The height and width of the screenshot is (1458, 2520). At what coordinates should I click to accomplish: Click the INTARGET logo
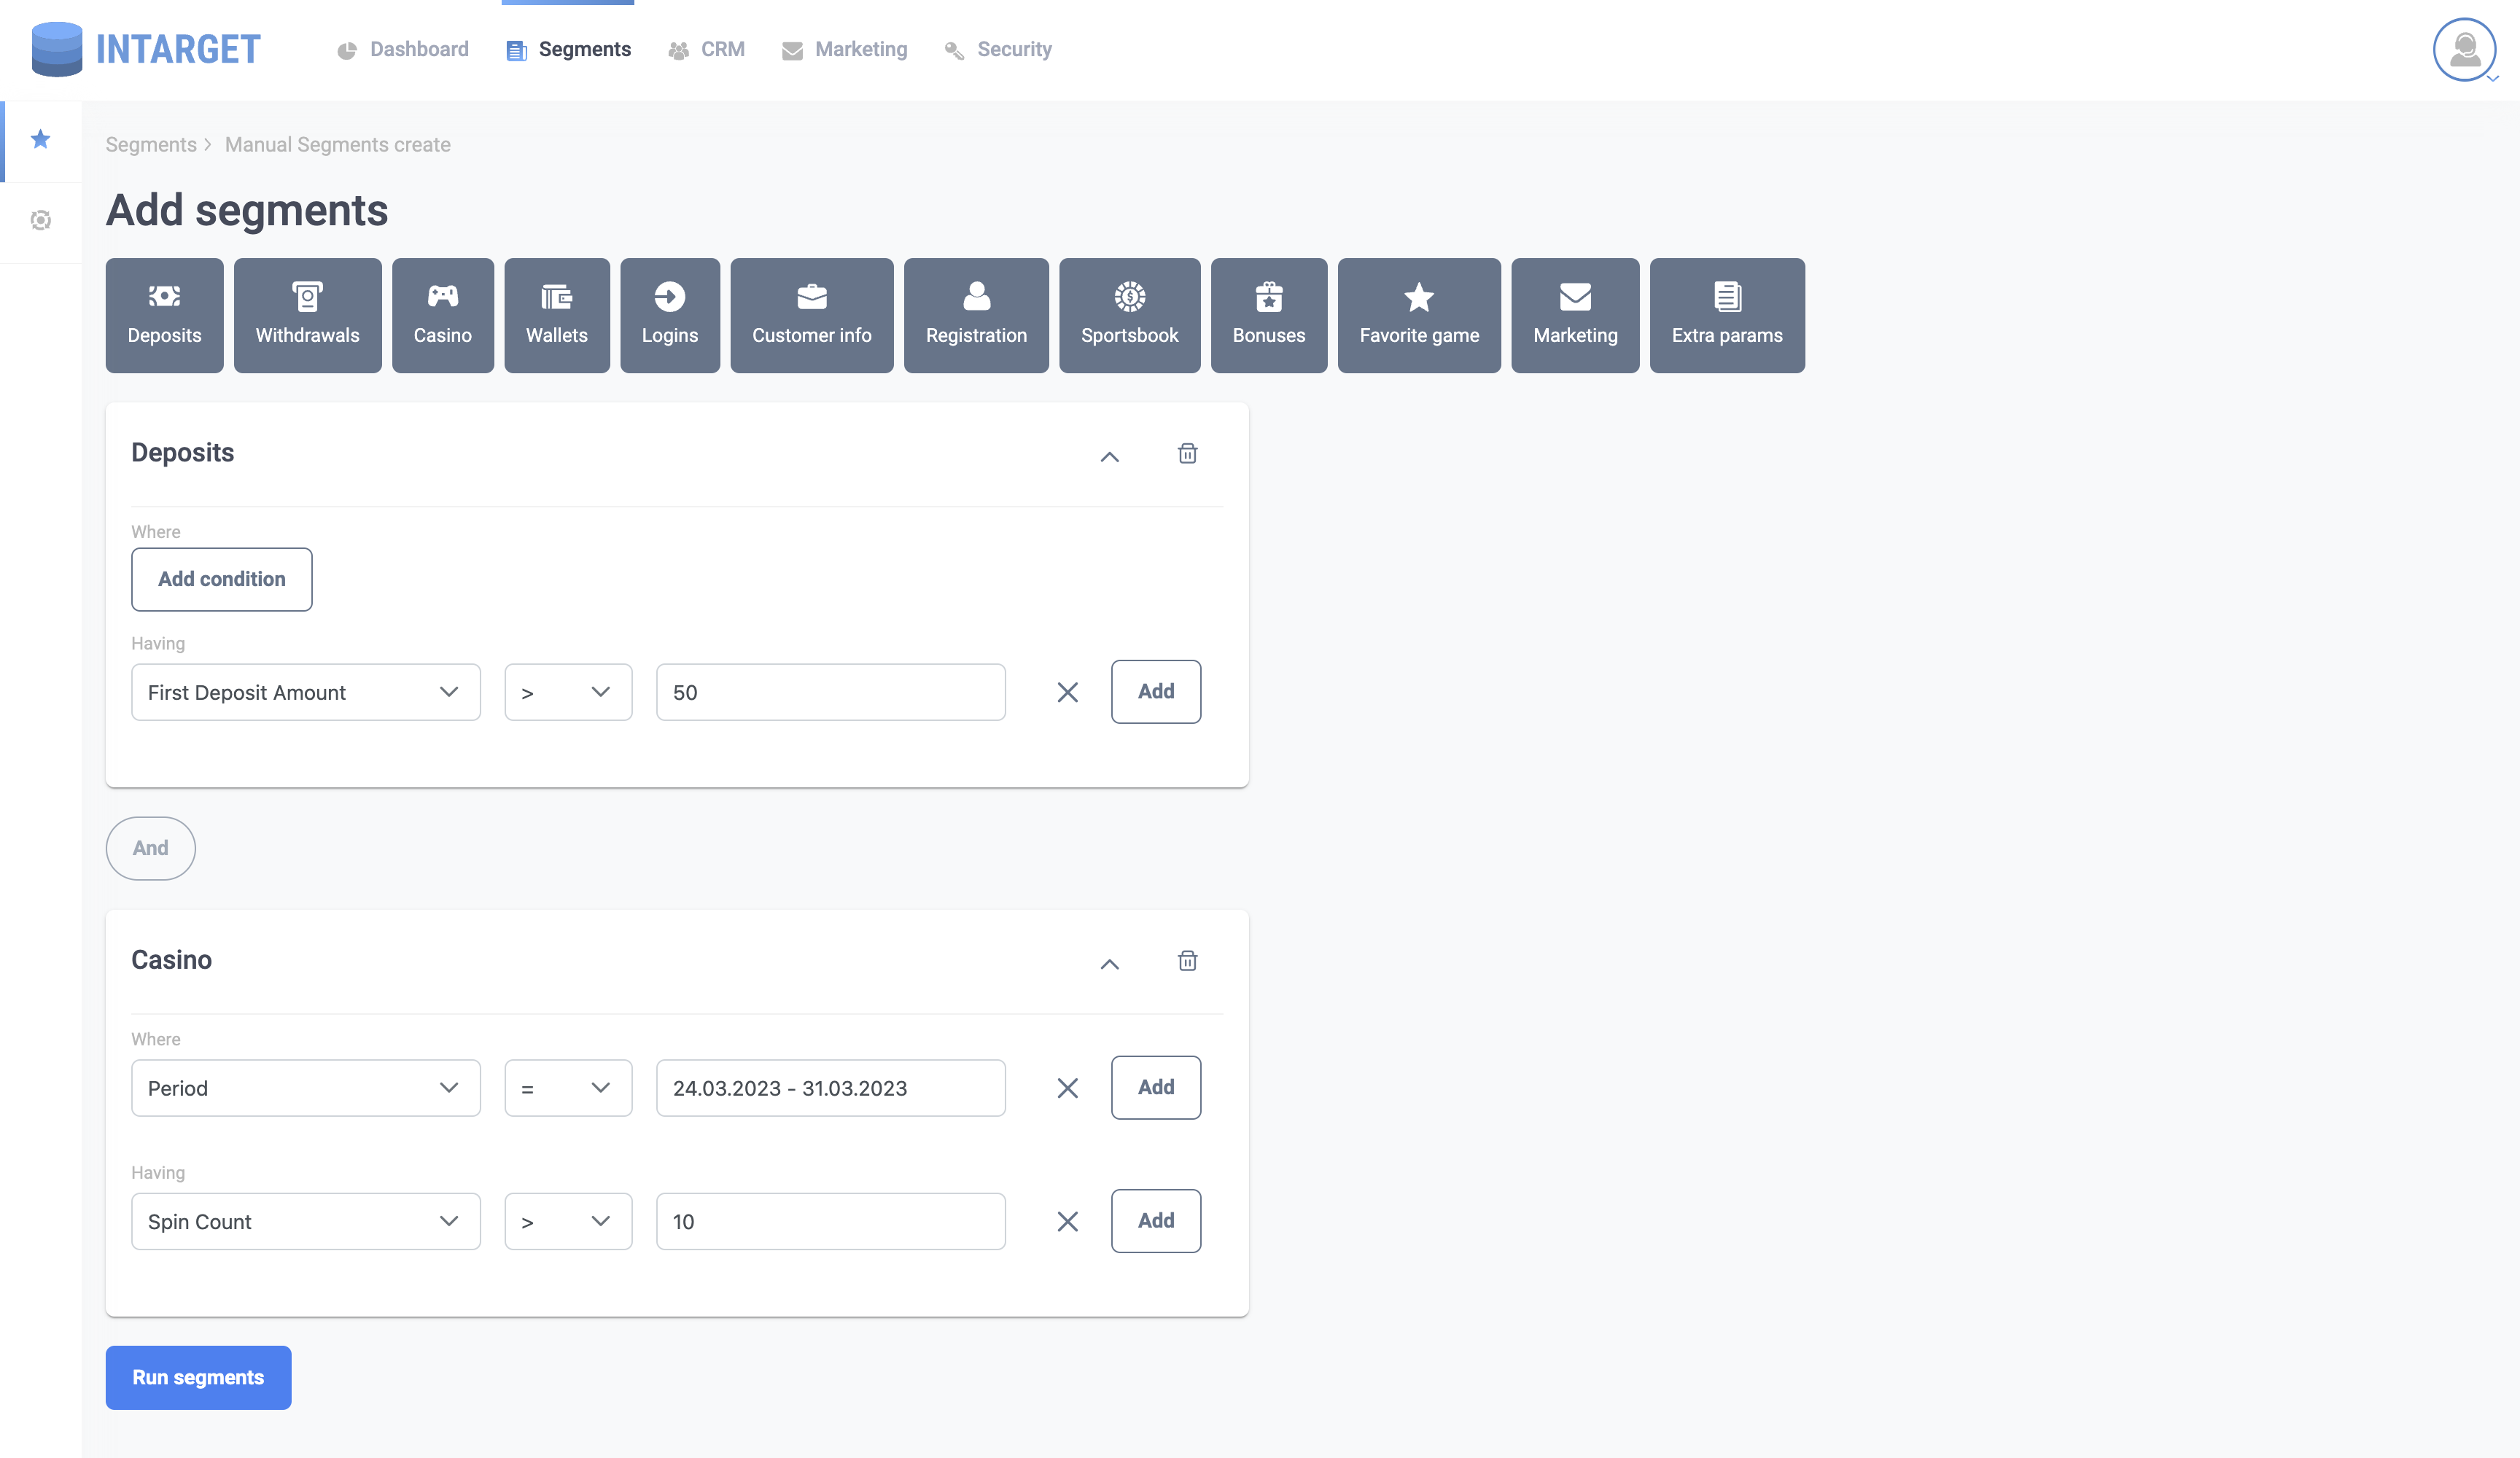tap(146, 49)
